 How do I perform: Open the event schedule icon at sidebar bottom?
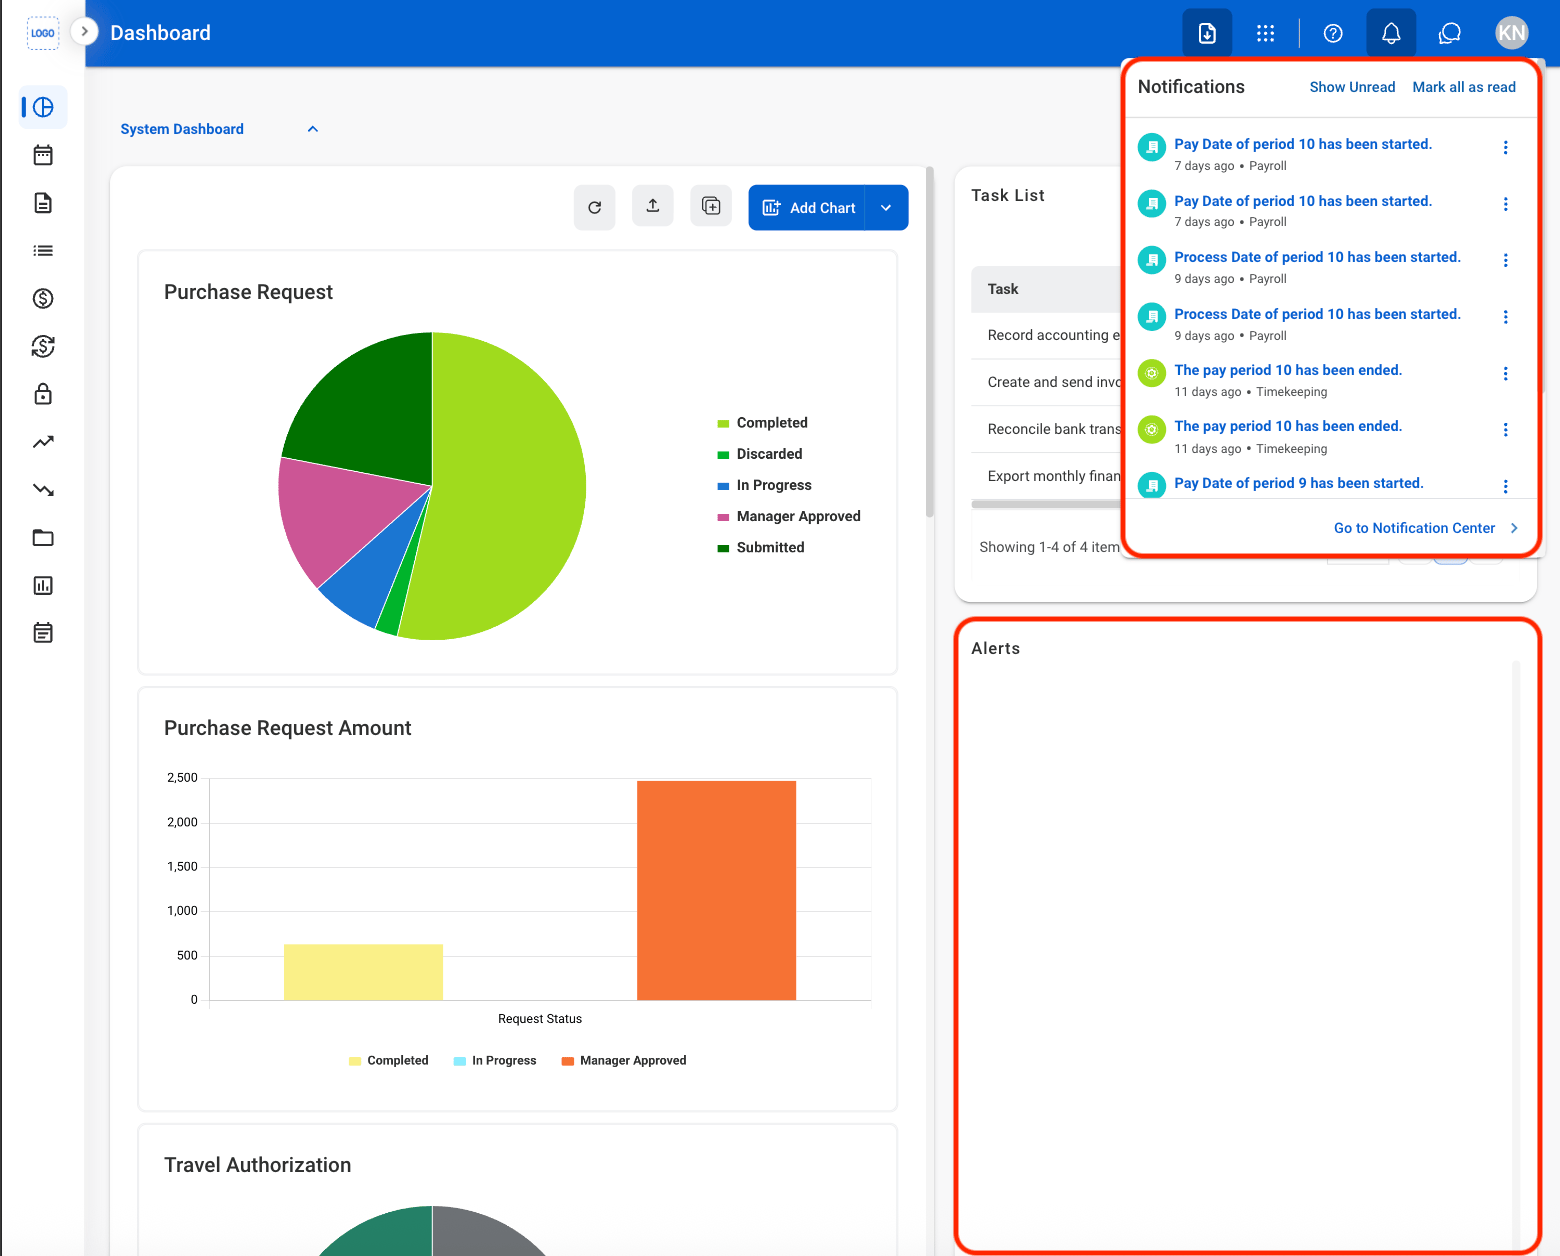[43, 633]
